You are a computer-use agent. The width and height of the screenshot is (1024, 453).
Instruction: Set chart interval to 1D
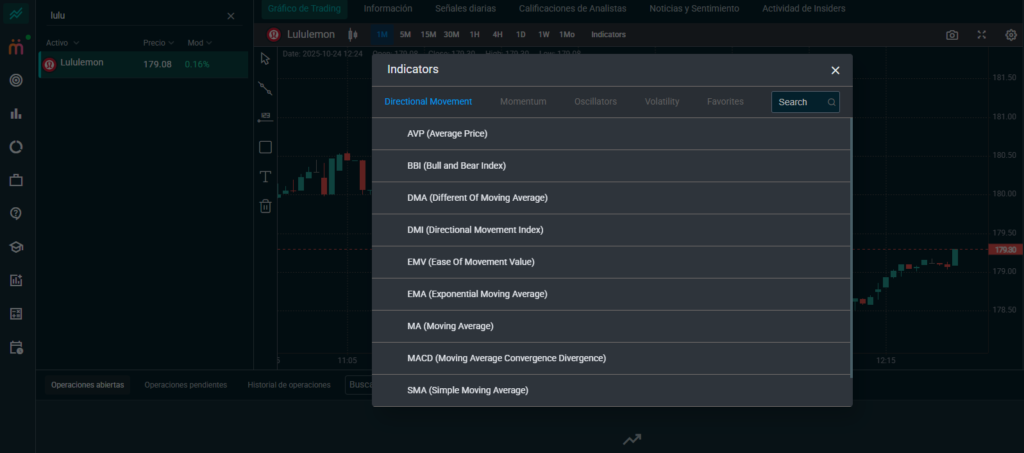[520, 34]
